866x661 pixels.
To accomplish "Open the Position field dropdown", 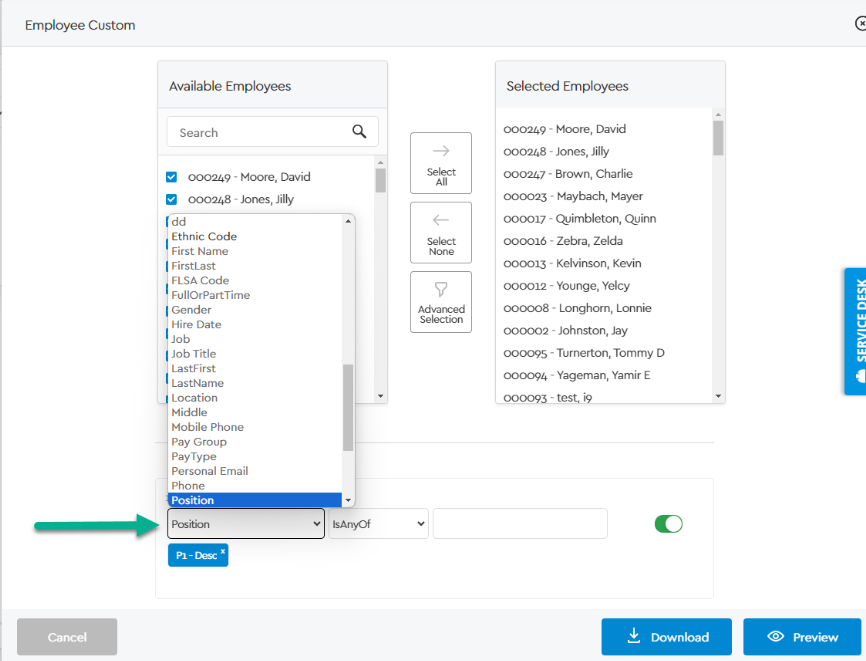I will point(246,524).
